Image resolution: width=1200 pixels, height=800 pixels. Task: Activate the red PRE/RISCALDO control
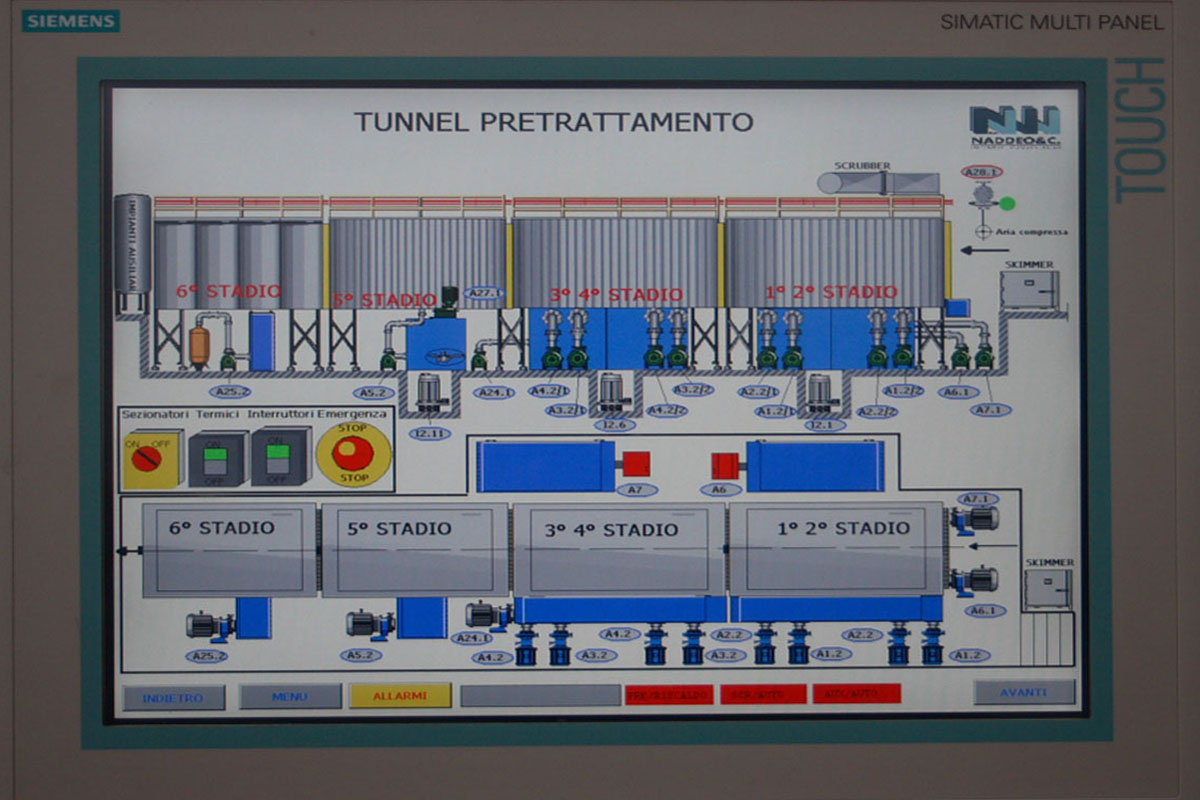[x=670, y=692]
